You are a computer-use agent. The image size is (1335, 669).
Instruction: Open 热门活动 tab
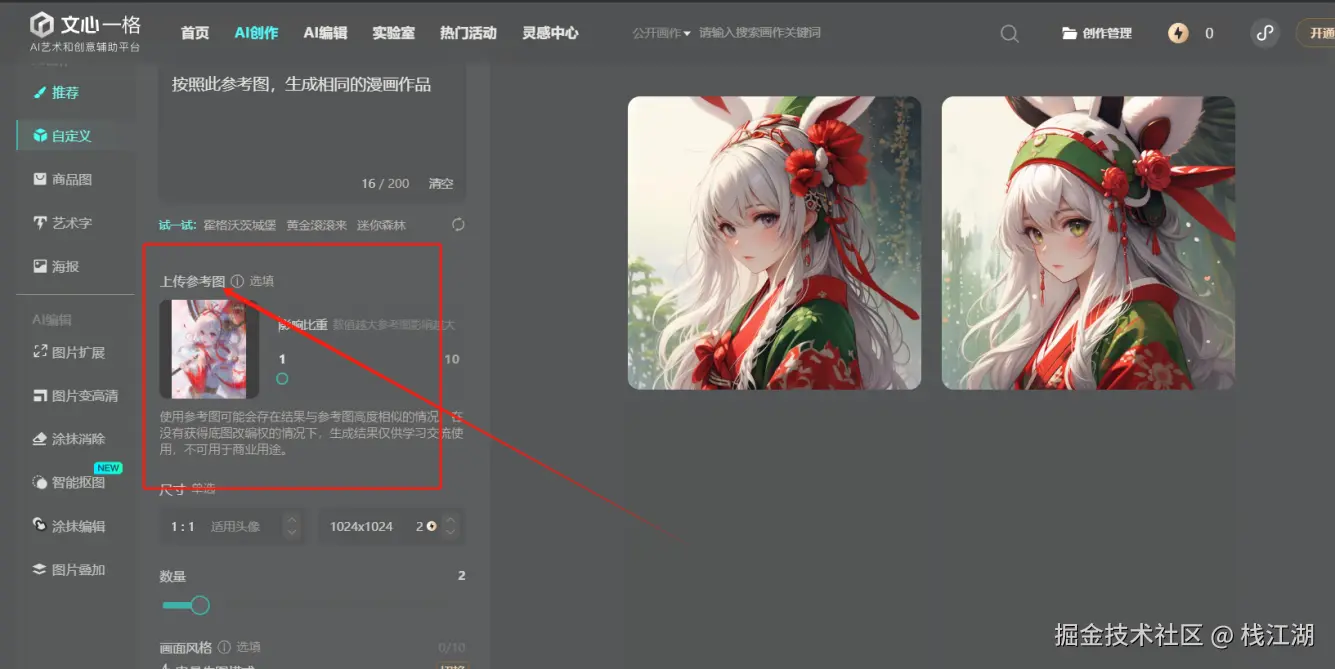click(468, 33)
